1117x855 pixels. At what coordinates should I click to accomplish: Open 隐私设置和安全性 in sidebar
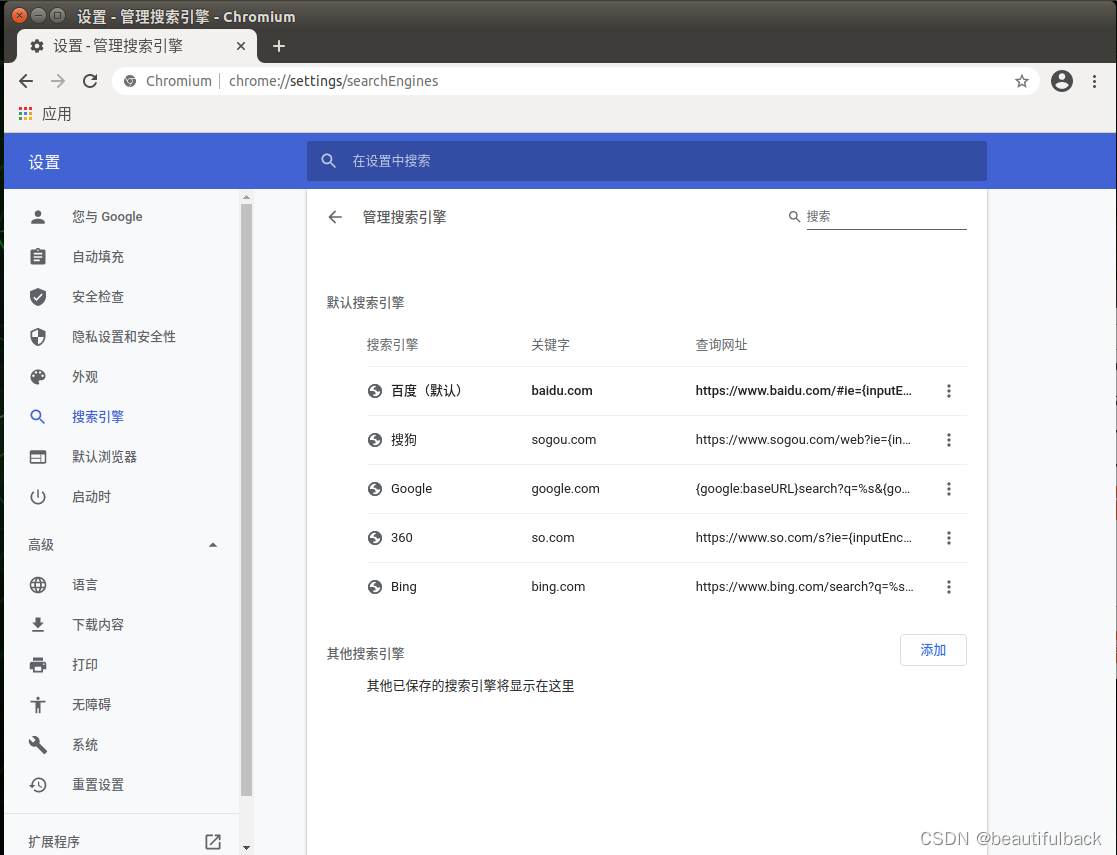(122, 337)
